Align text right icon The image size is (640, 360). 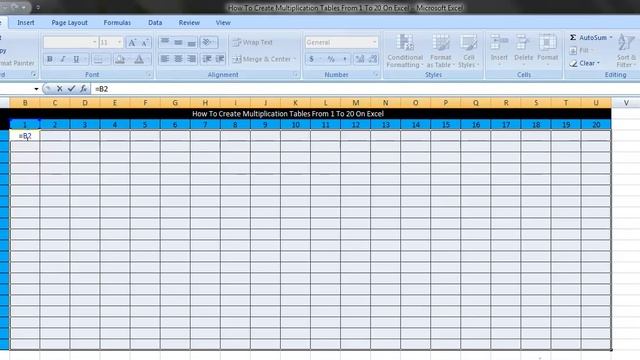191,59
